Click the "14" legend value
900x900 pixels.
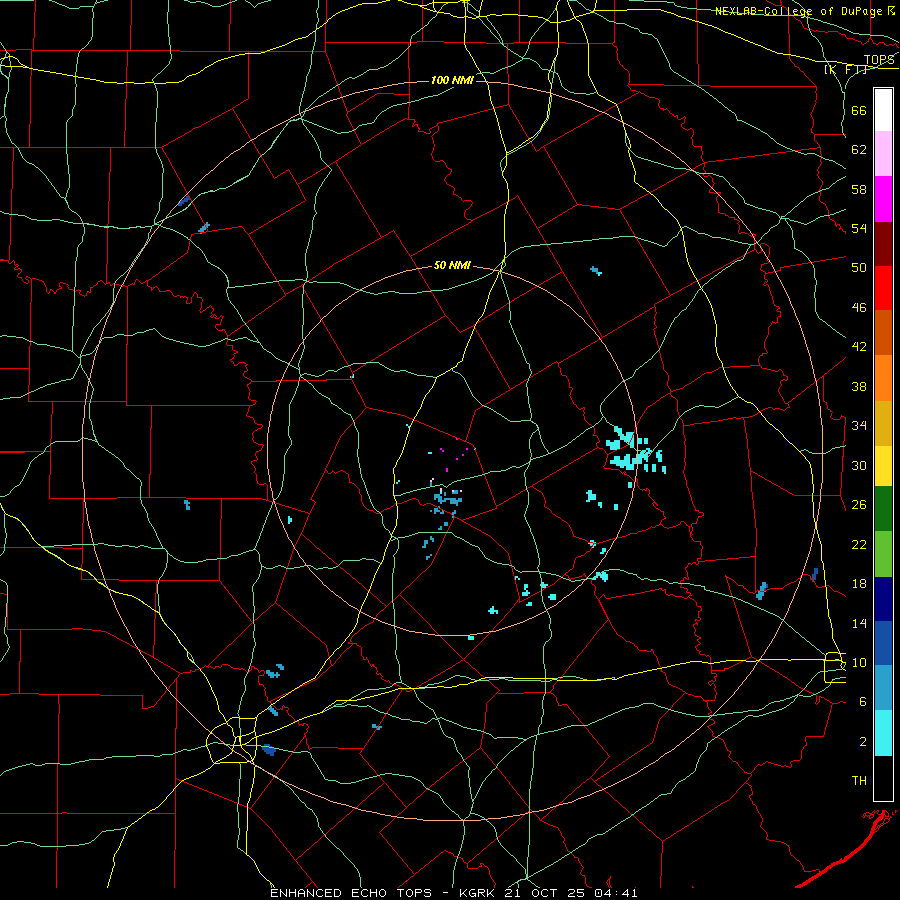(x=859, y=623)
